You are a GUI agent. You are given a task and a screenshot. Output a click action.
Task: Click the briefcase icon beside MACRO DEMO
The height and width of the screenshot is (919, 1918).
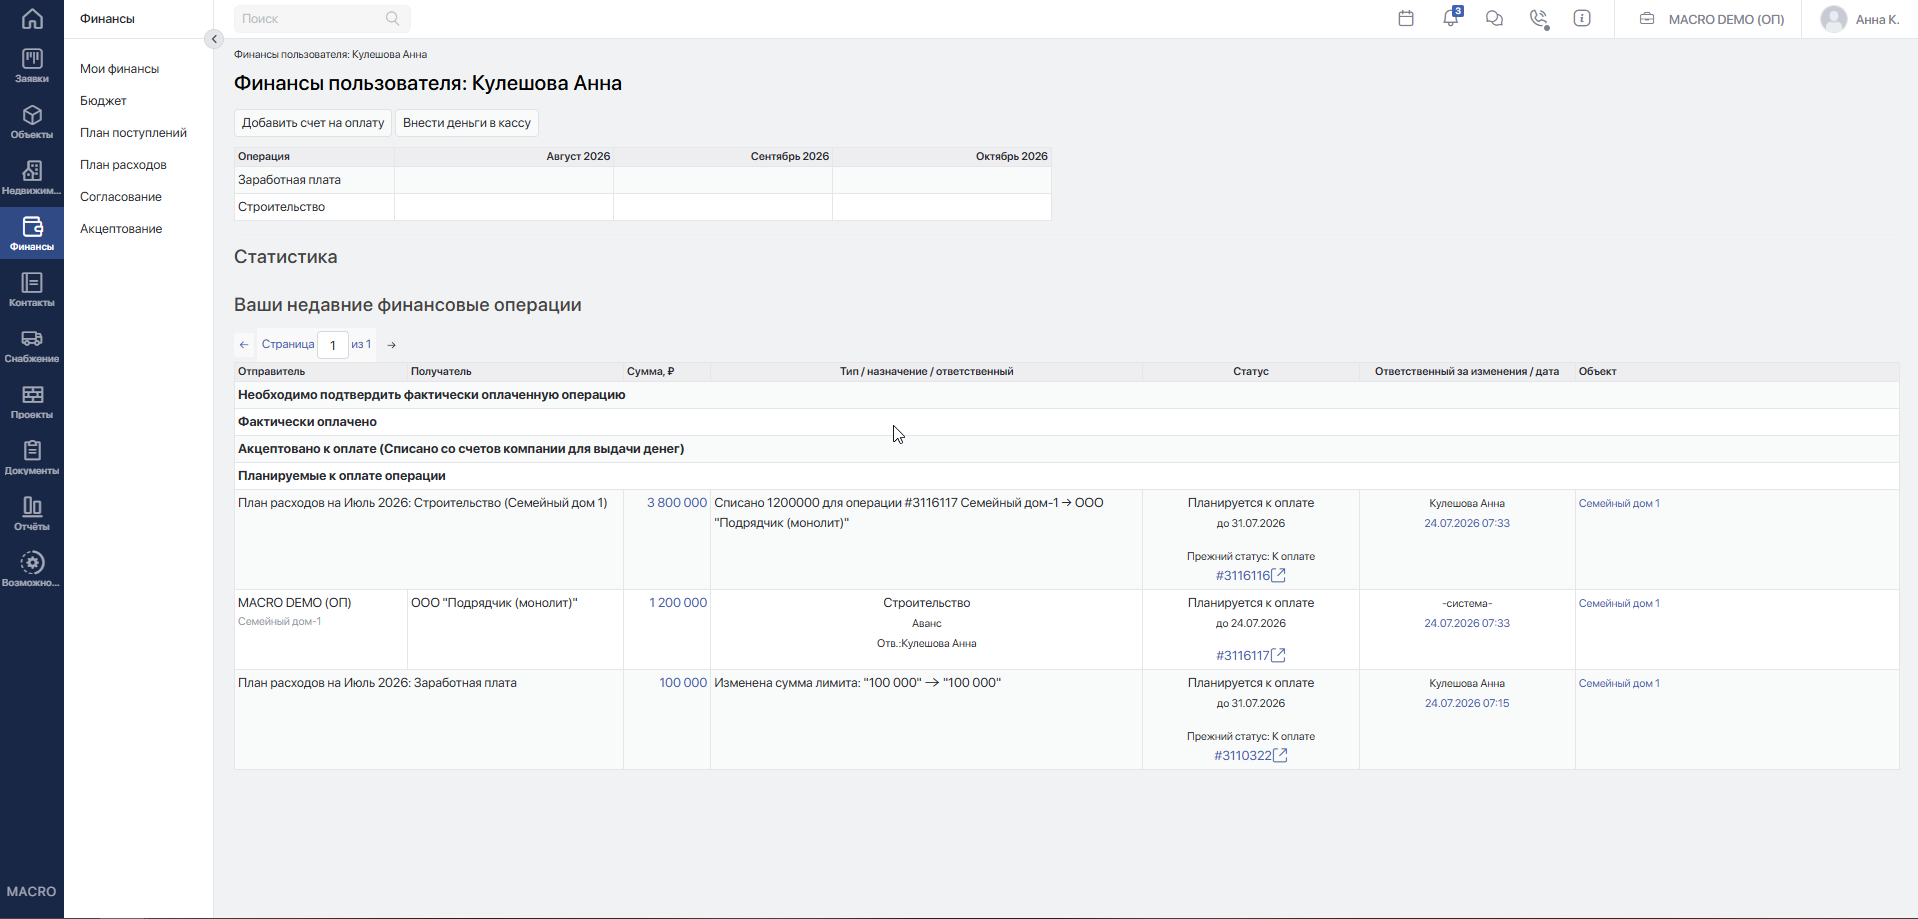[1647, 19]
